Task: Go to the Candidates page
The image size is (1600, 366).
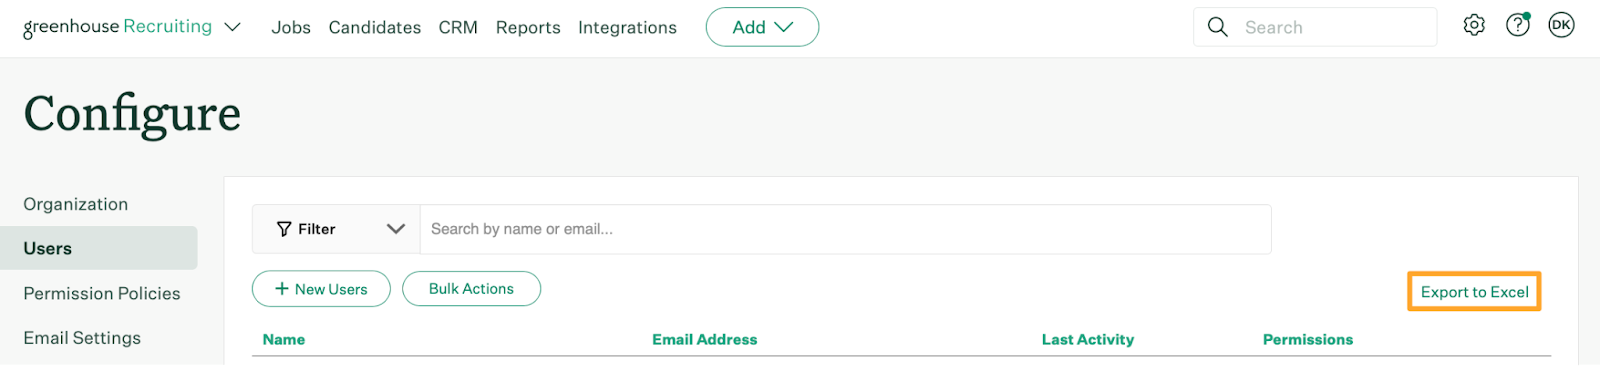Action: pyautogui.click(x=375, y=28)
